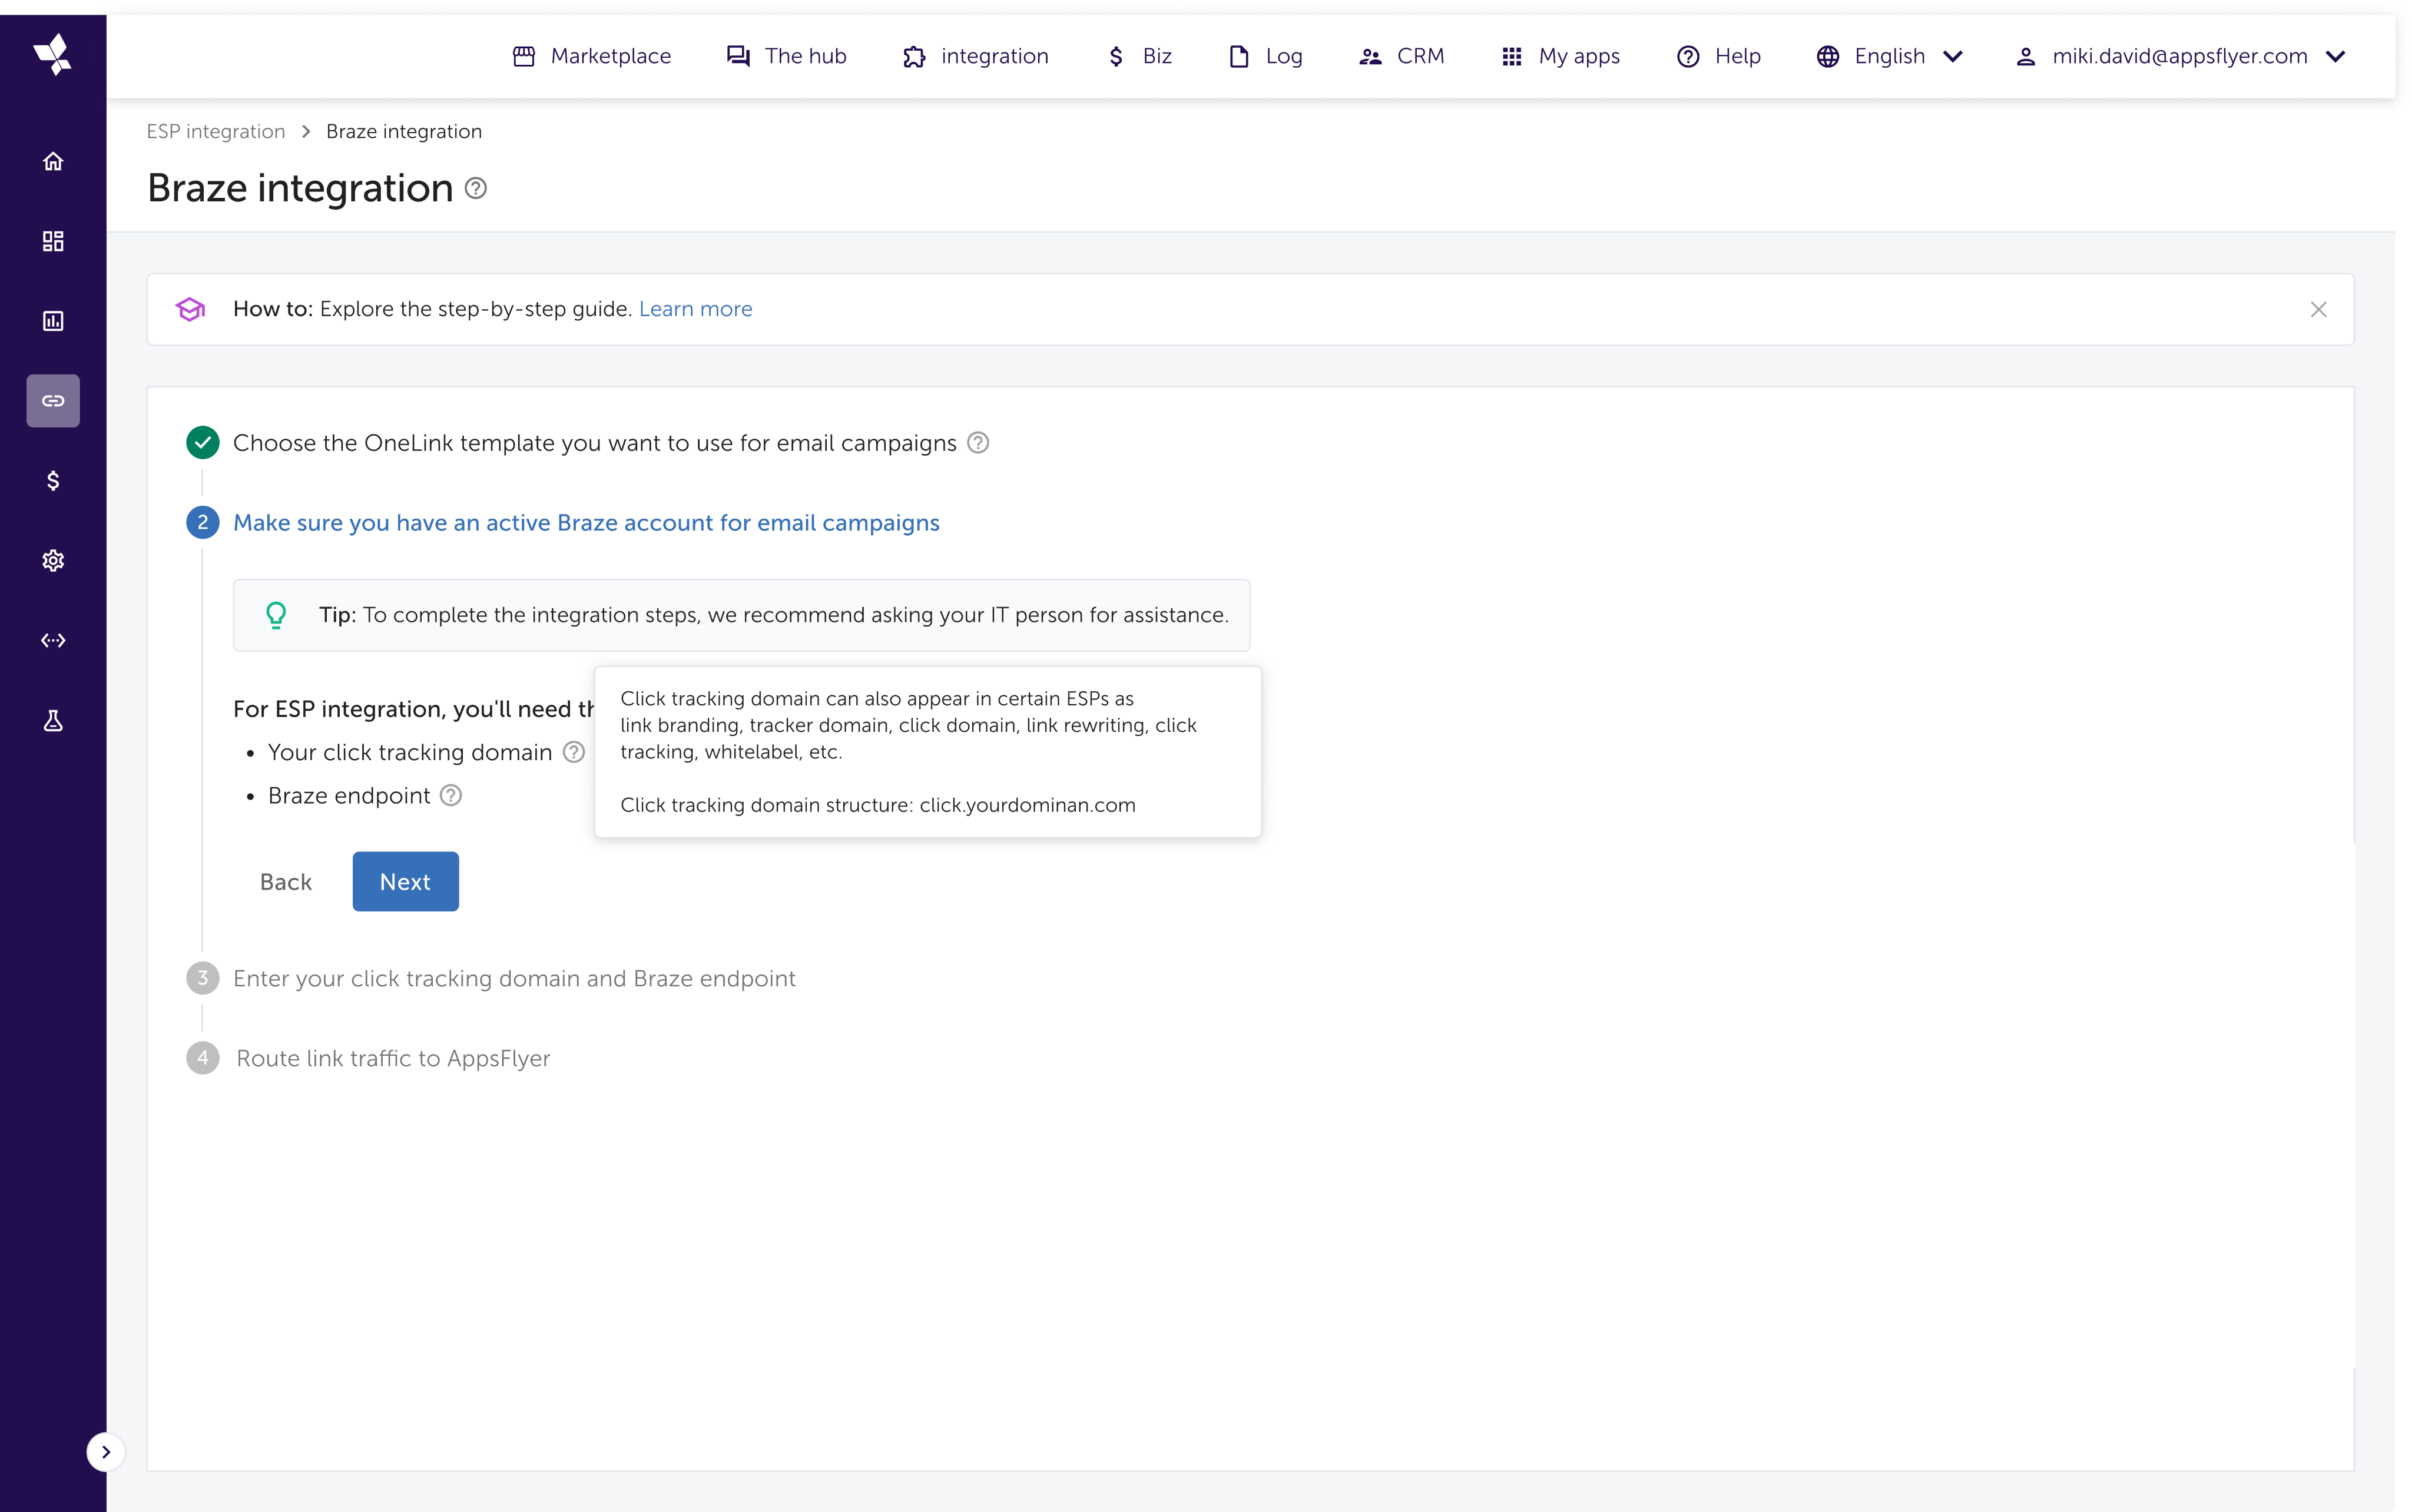Open the dollar sign sidebar icon

53,481
